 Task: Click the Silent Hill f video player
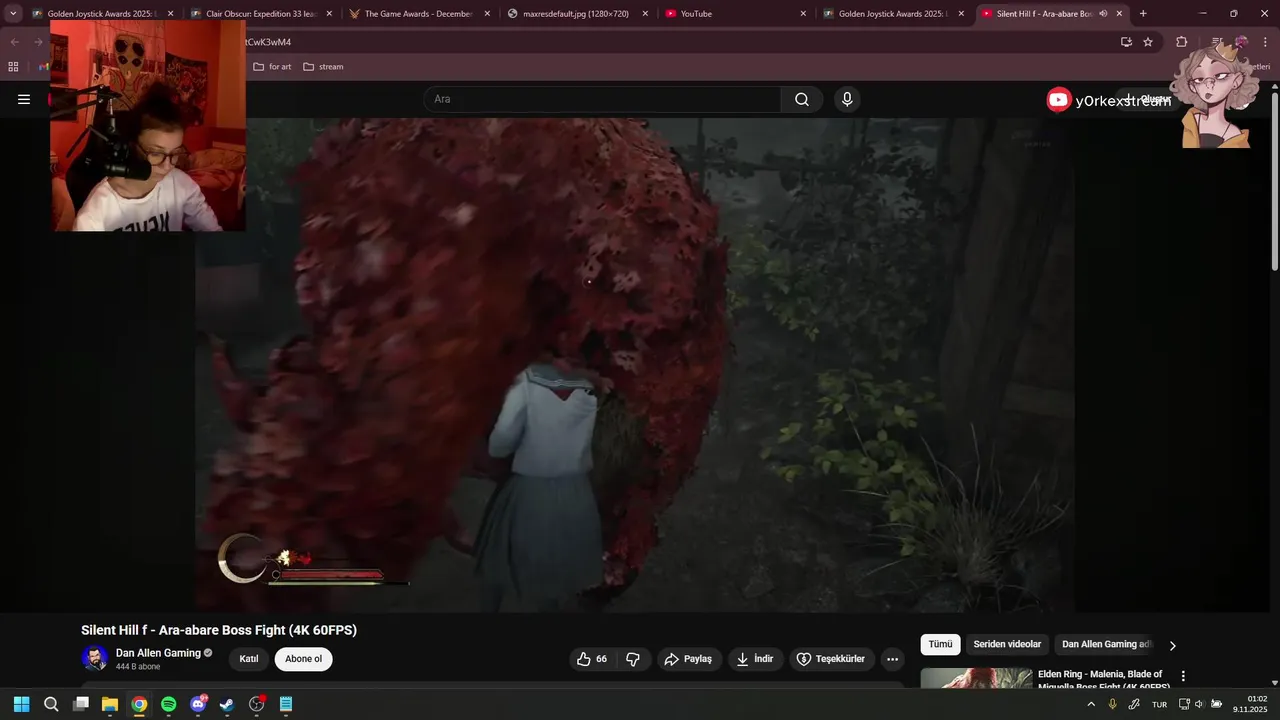pyautogui.click(x=635, y=365)
